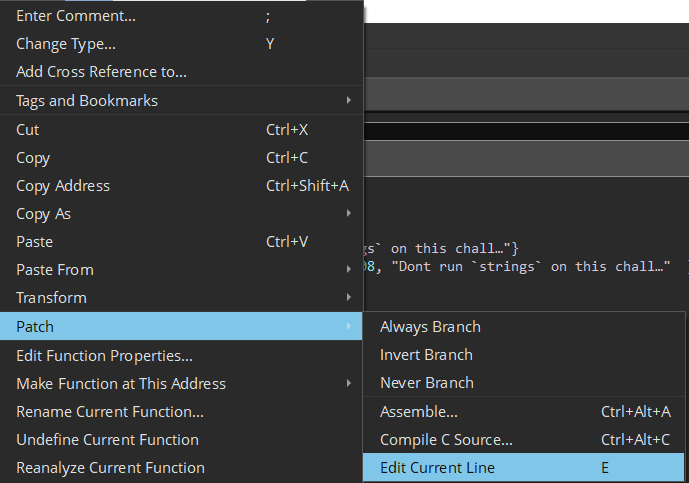Expand the Tags and Bookmarks submenu
689x483 pixels.
pyautogui.click(x=87, y=101)
